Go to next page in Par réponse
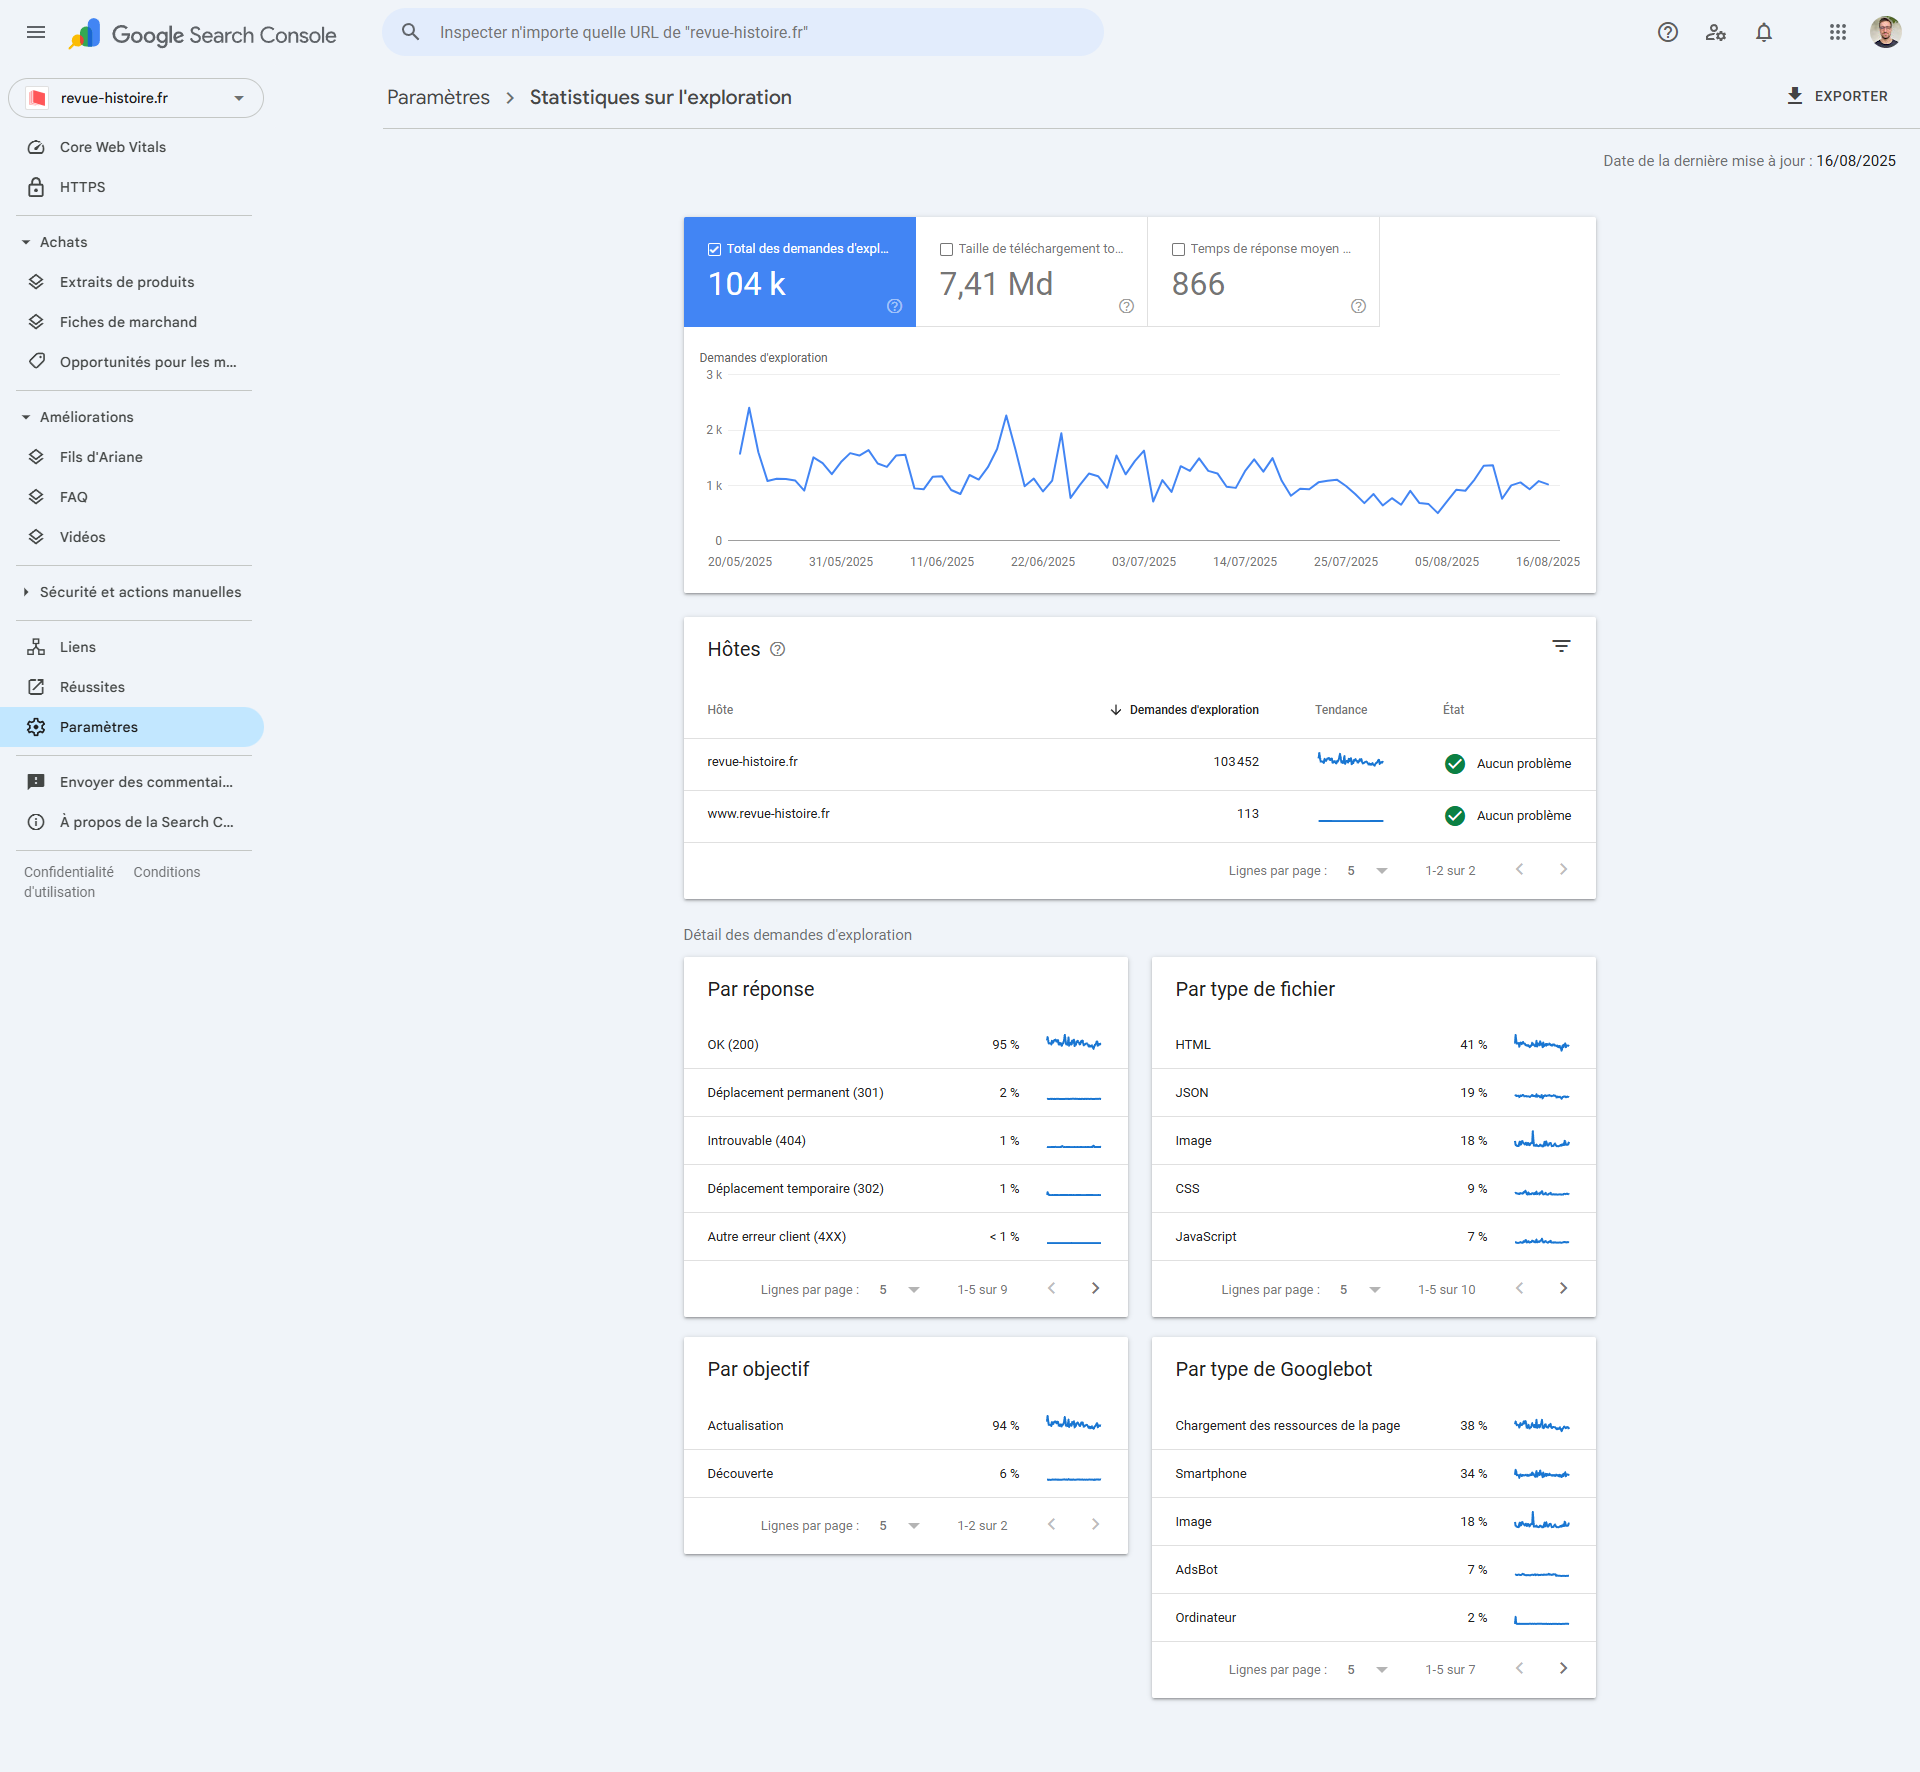 [1095, 1289]
